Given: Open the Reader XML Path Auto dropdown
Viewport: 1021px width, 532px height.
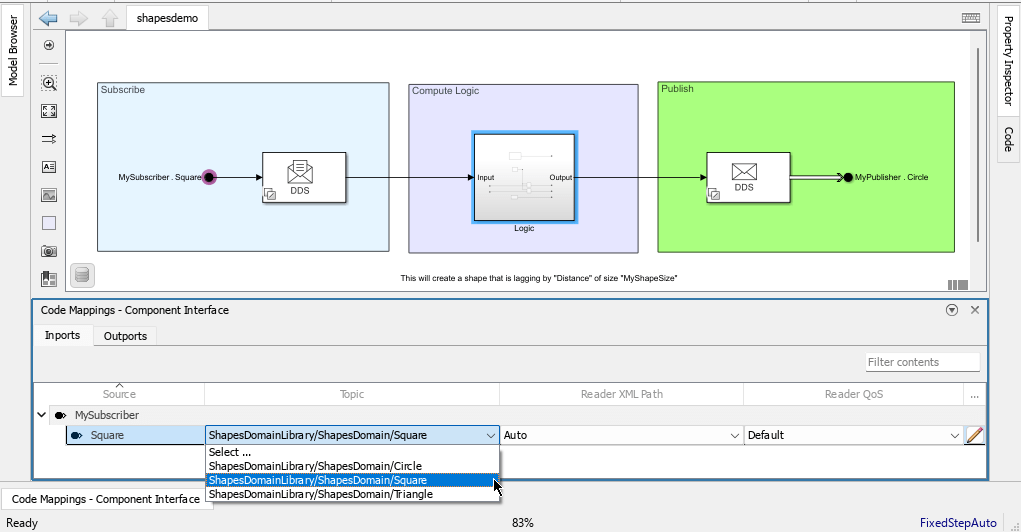Looking at the screenshot, I should (x=621, y=435).
